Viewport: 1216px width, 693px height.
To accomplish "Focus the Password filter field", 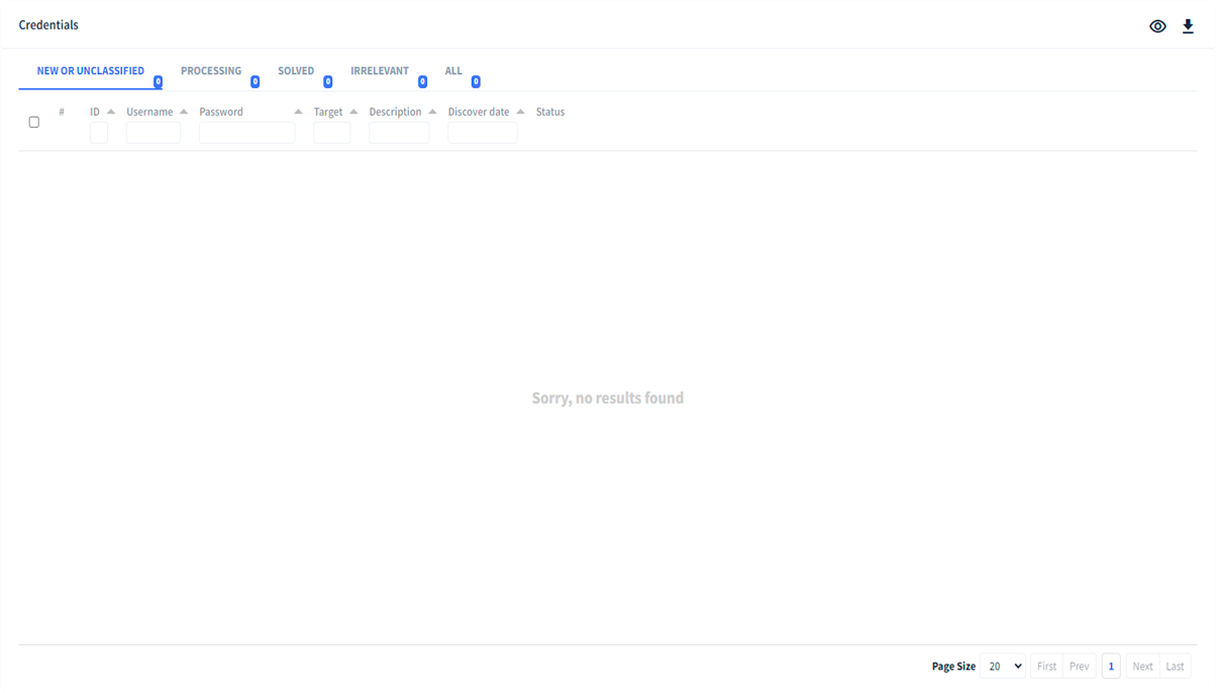I will click(247, 133).
